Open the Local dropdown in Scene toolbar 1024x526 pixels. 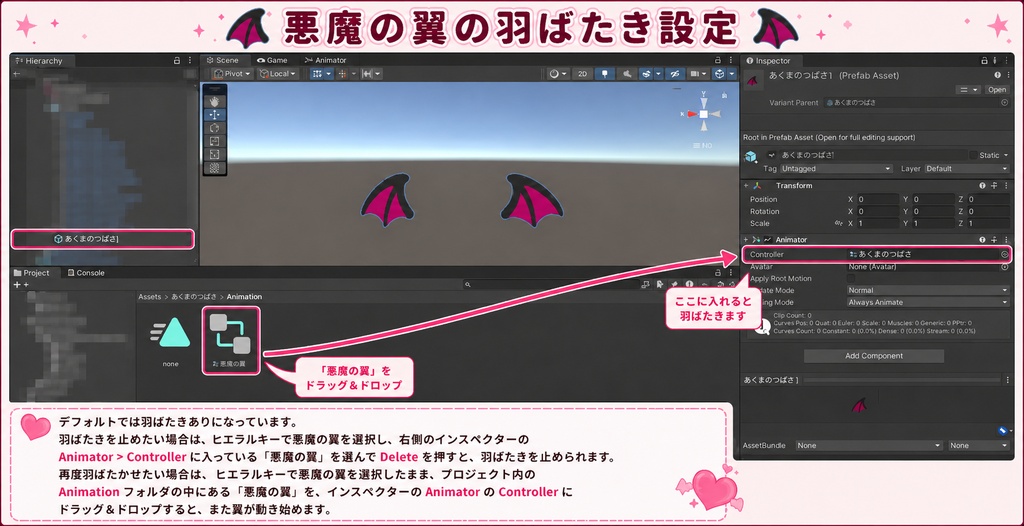pos(278,74)
